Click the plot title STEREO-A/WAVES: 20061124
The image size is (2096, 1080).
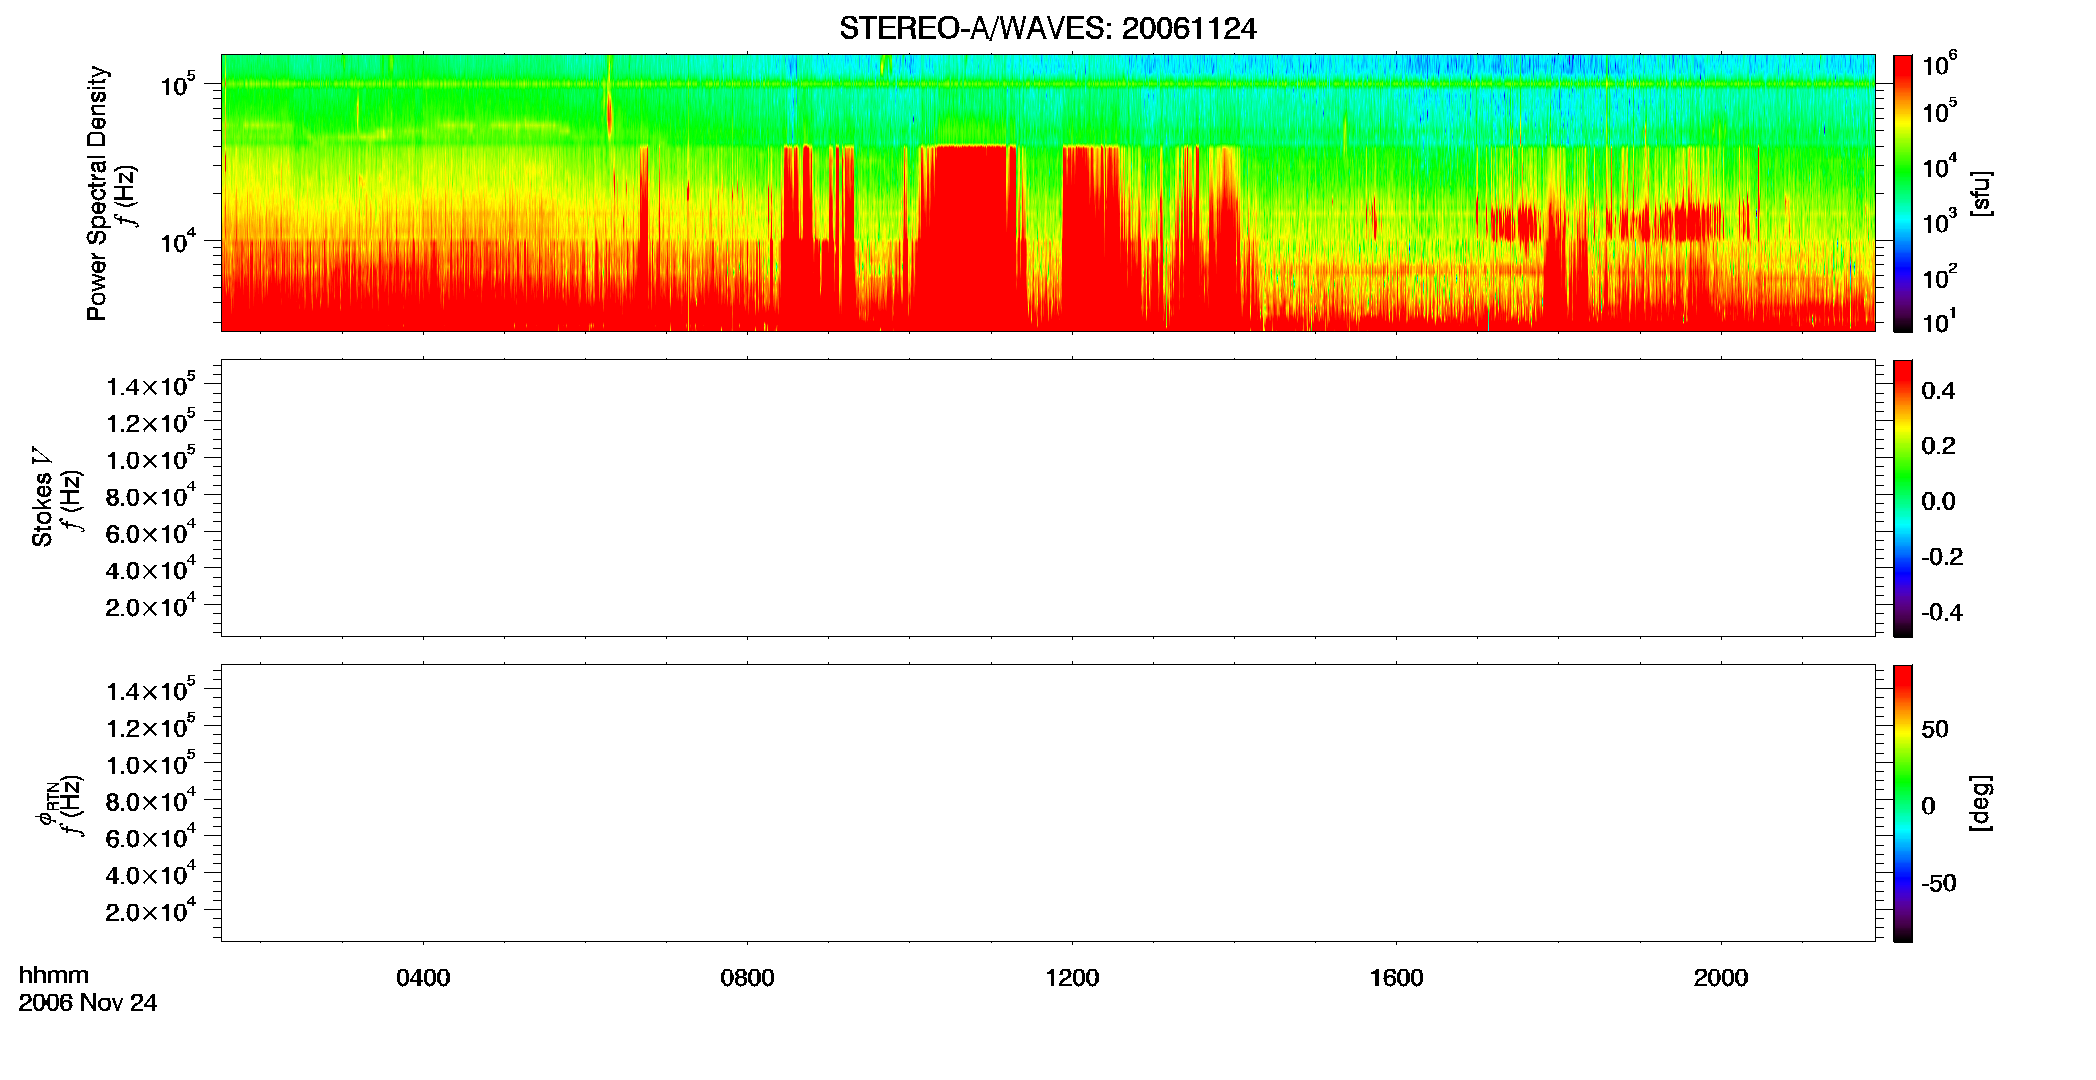[1047, 28]
